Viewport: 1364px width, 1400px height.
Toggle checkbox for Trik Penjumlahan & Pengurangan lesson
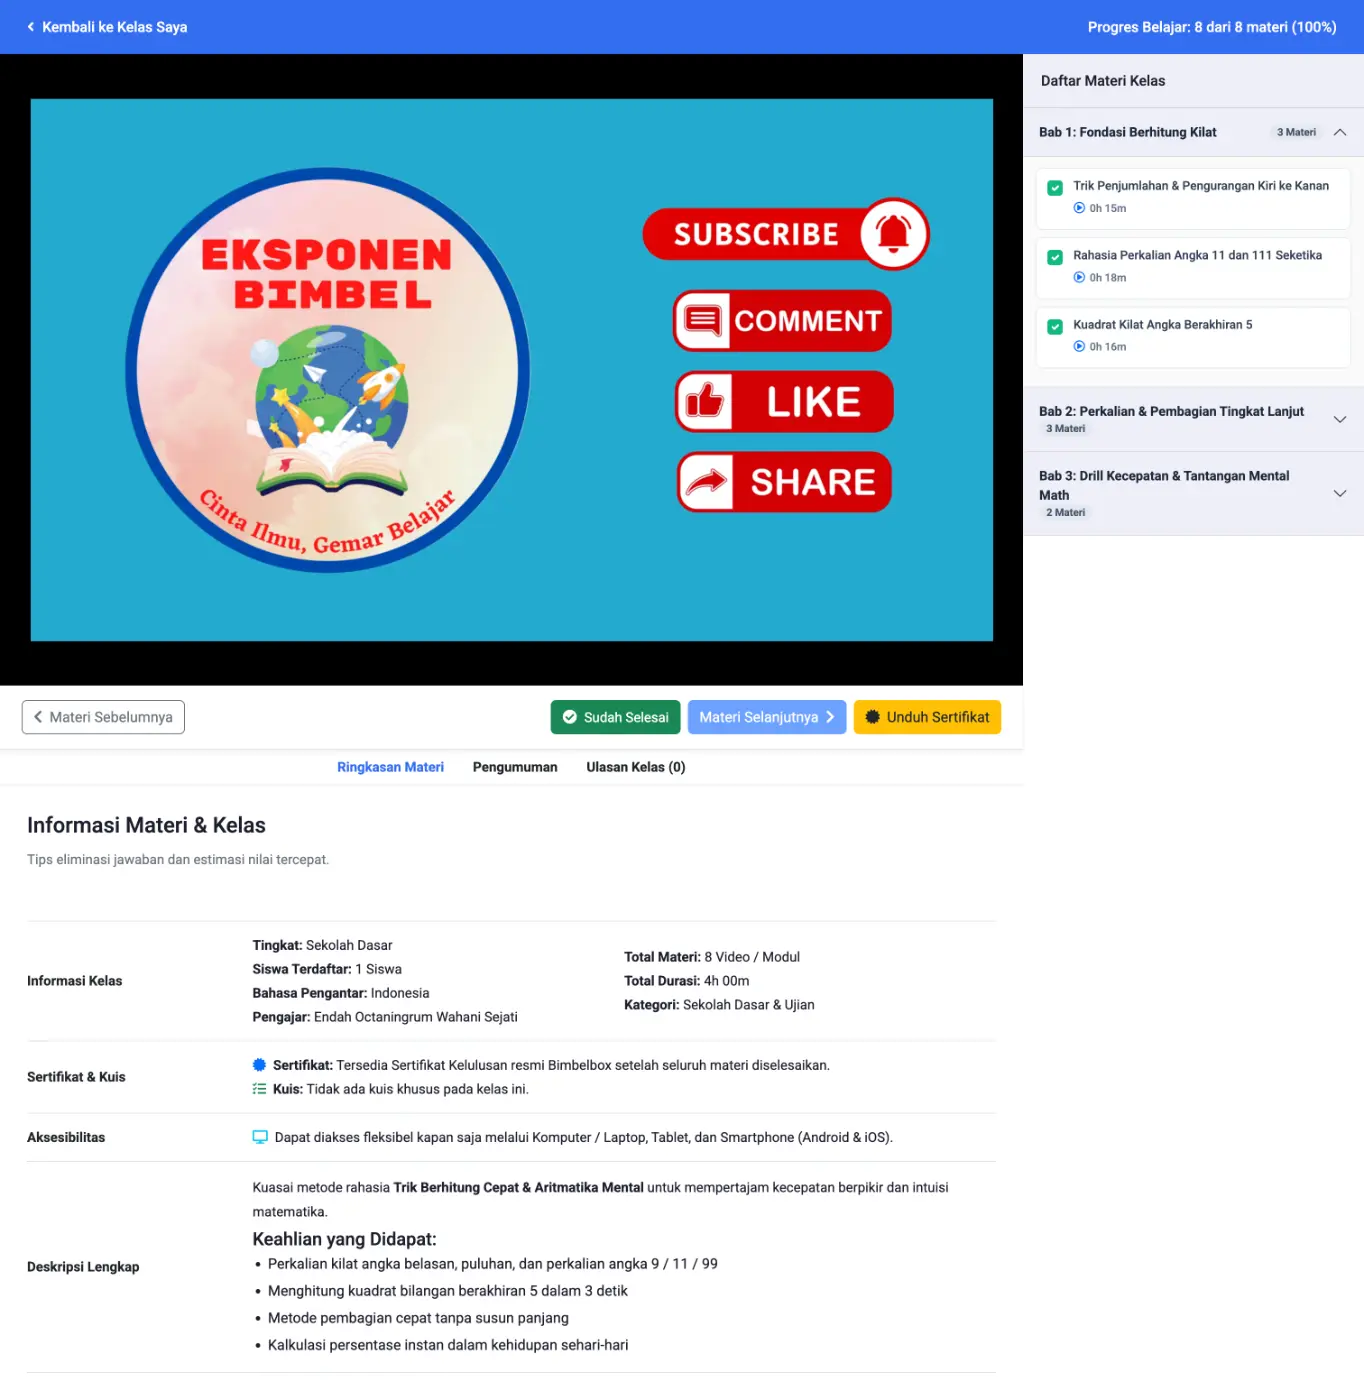1055,188
